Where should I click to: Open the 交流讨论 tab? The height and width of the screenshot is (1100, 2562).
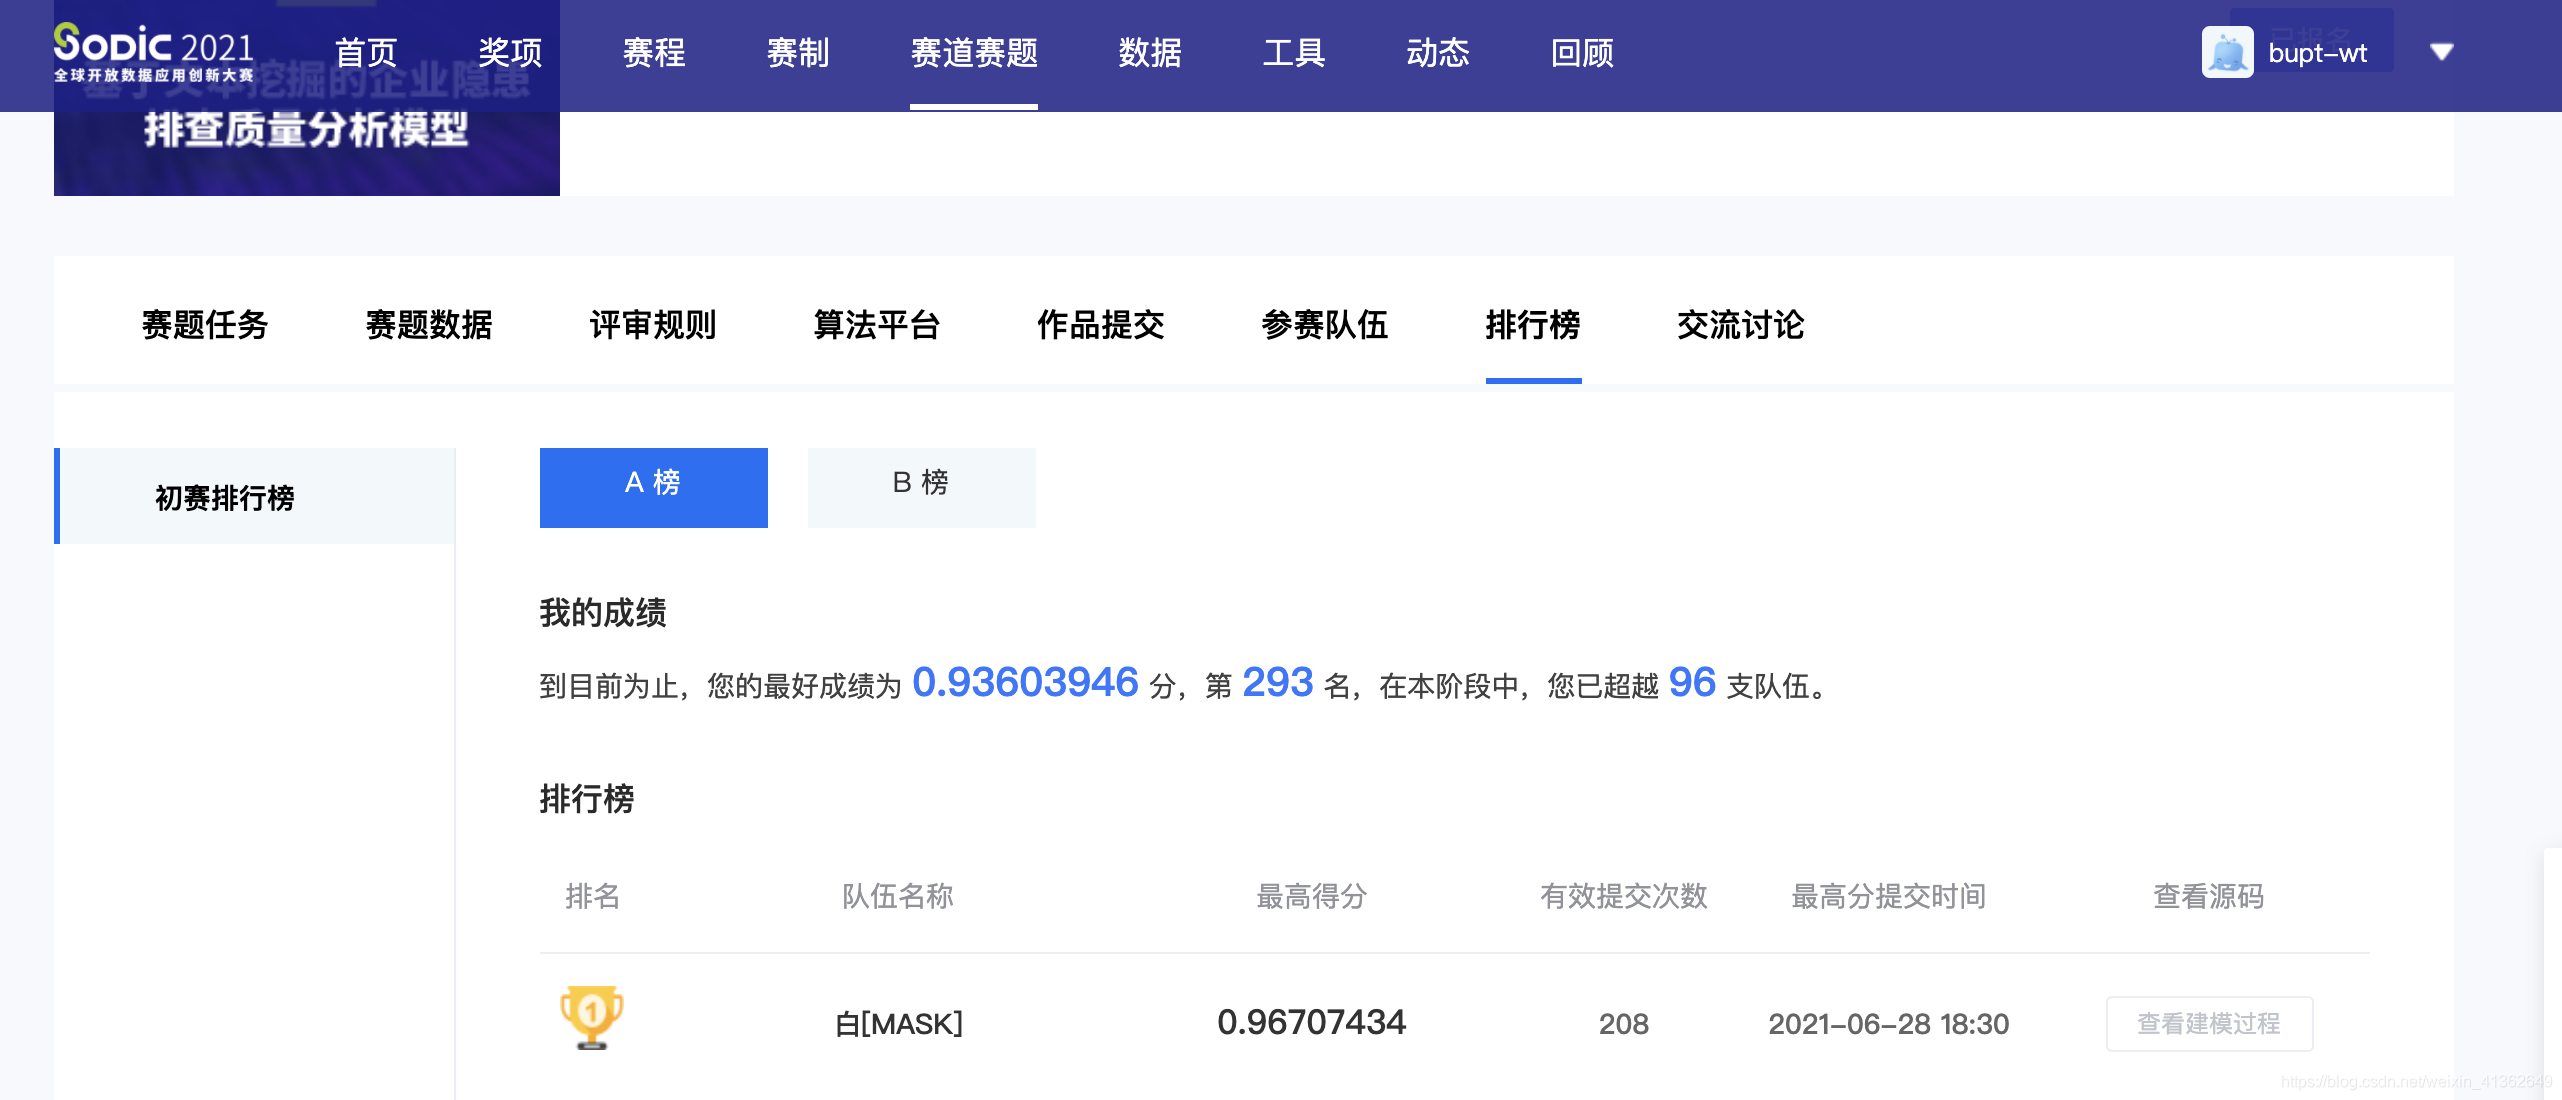[x=1740, y=325]
